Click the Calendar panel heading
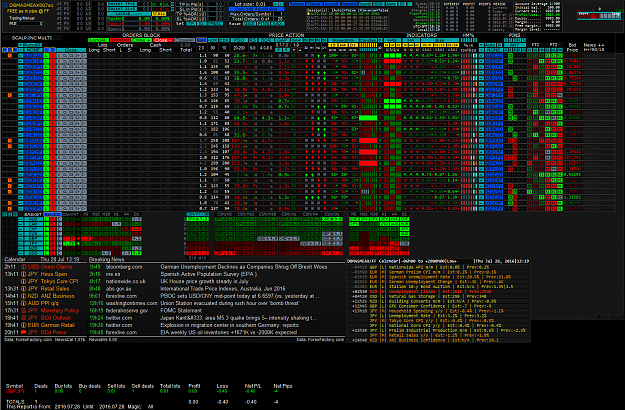 point(14,259)
